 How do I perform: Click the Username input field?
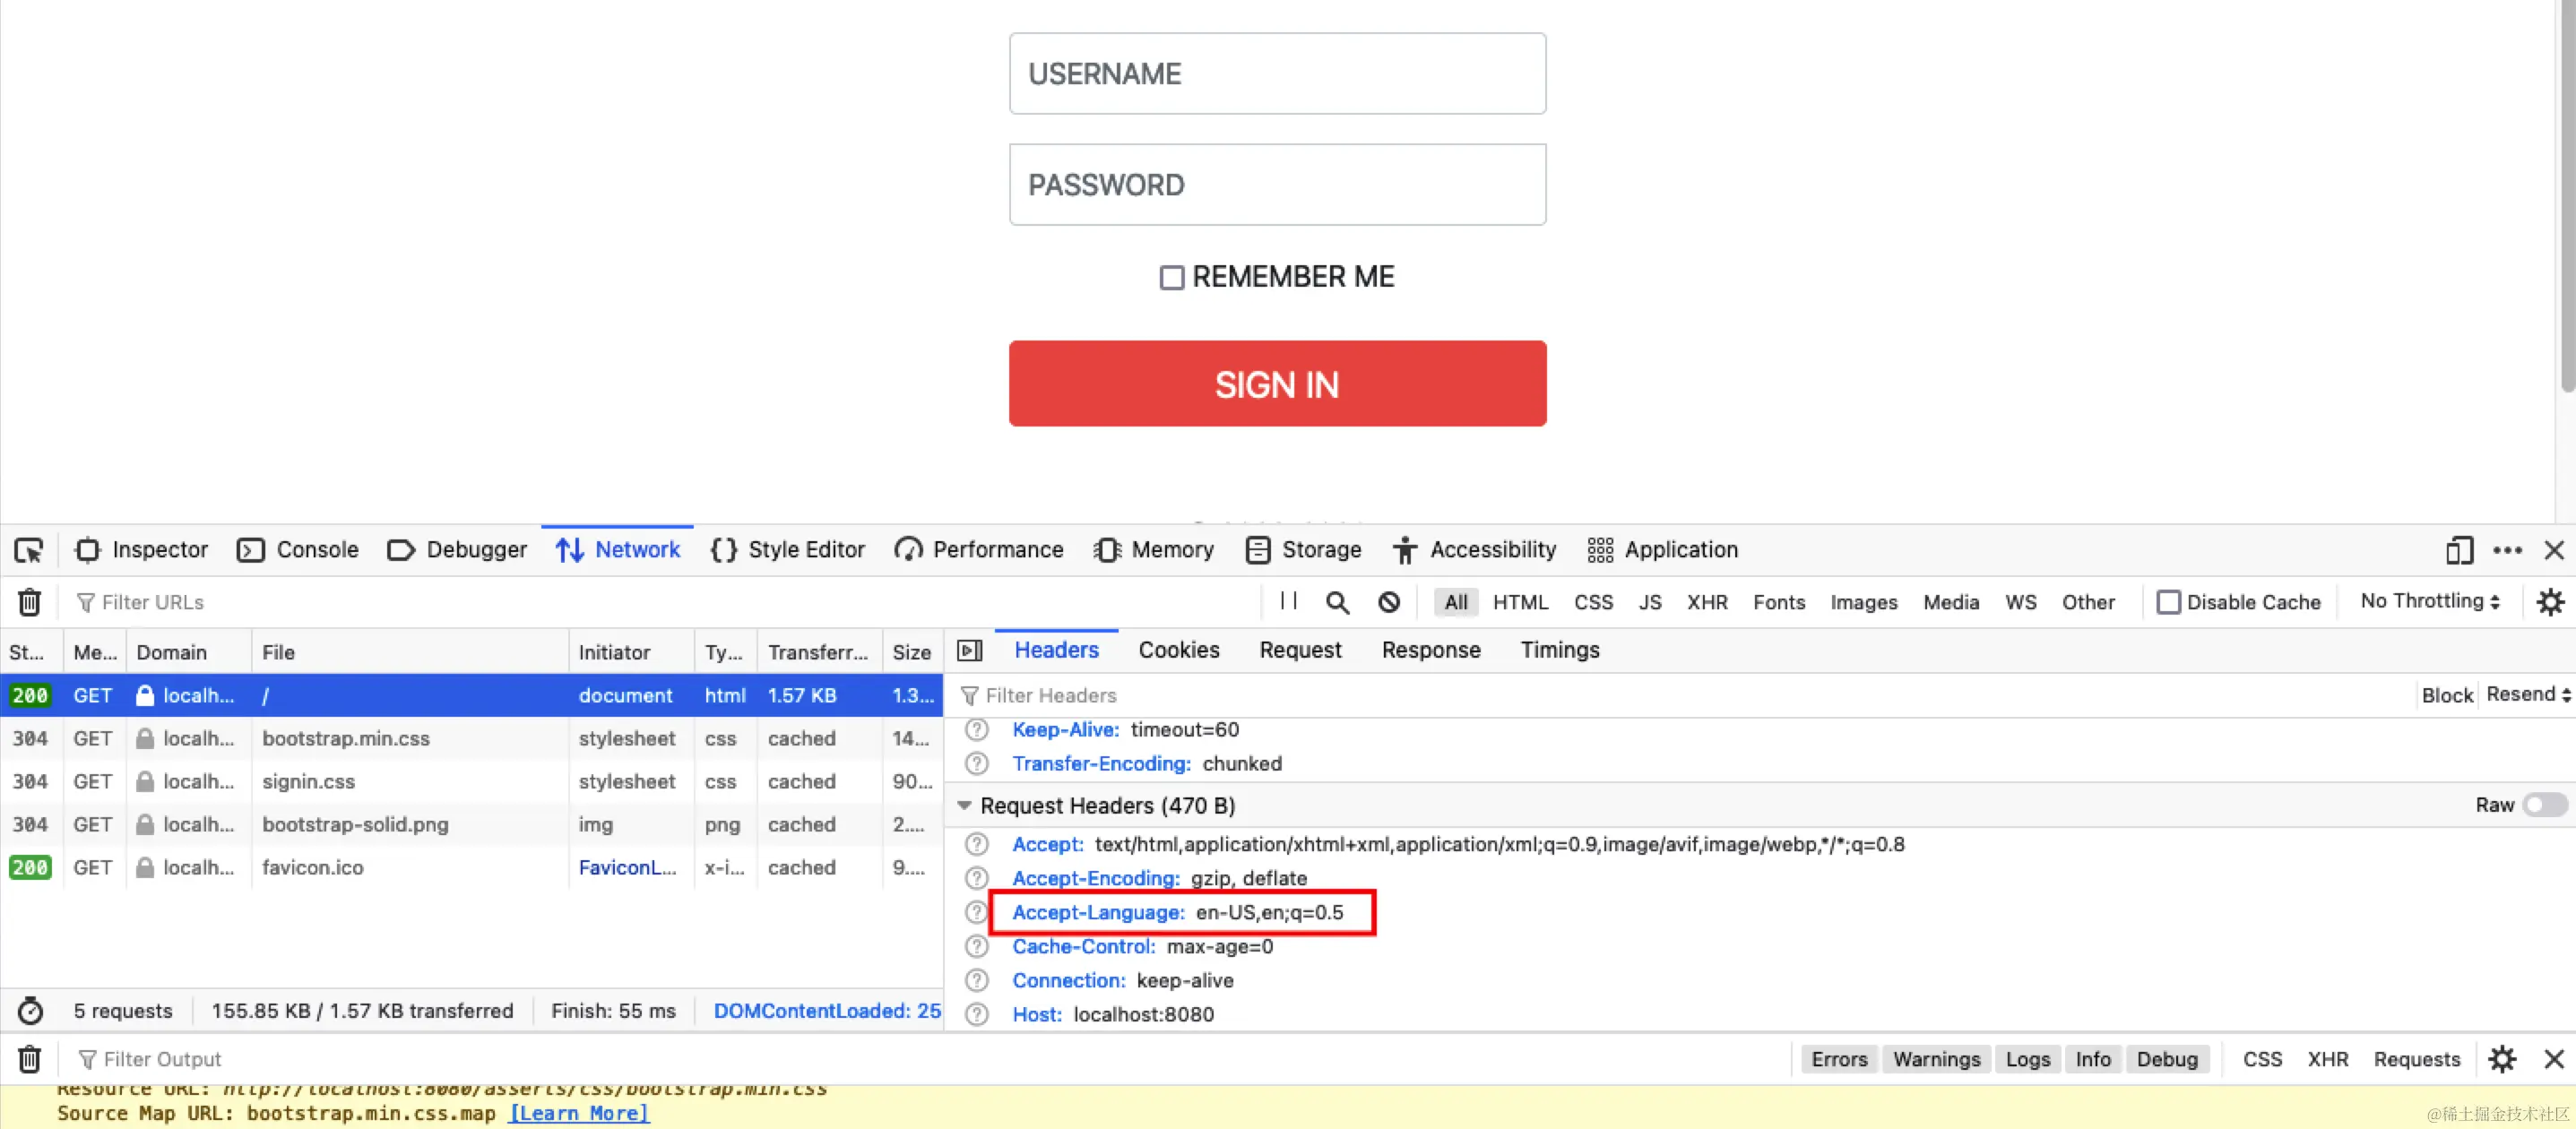[1277, 74]
